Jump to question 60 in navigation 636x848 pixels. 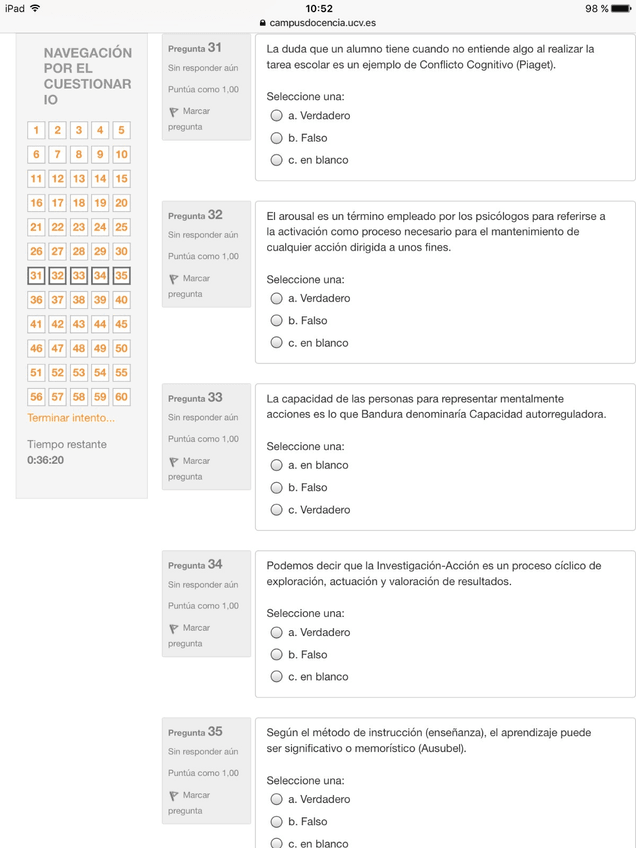coord(121,396)
